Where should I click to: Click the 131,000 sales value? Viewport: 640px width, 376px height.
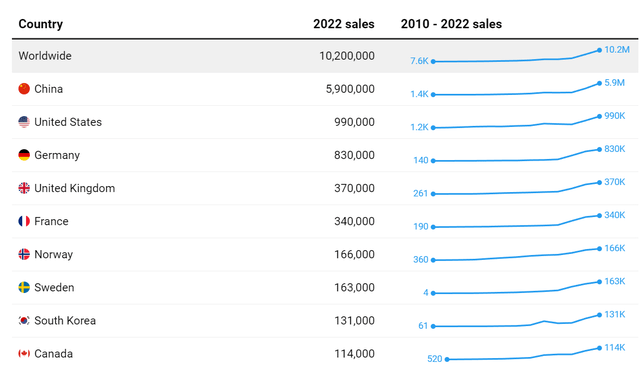point(354,320)
